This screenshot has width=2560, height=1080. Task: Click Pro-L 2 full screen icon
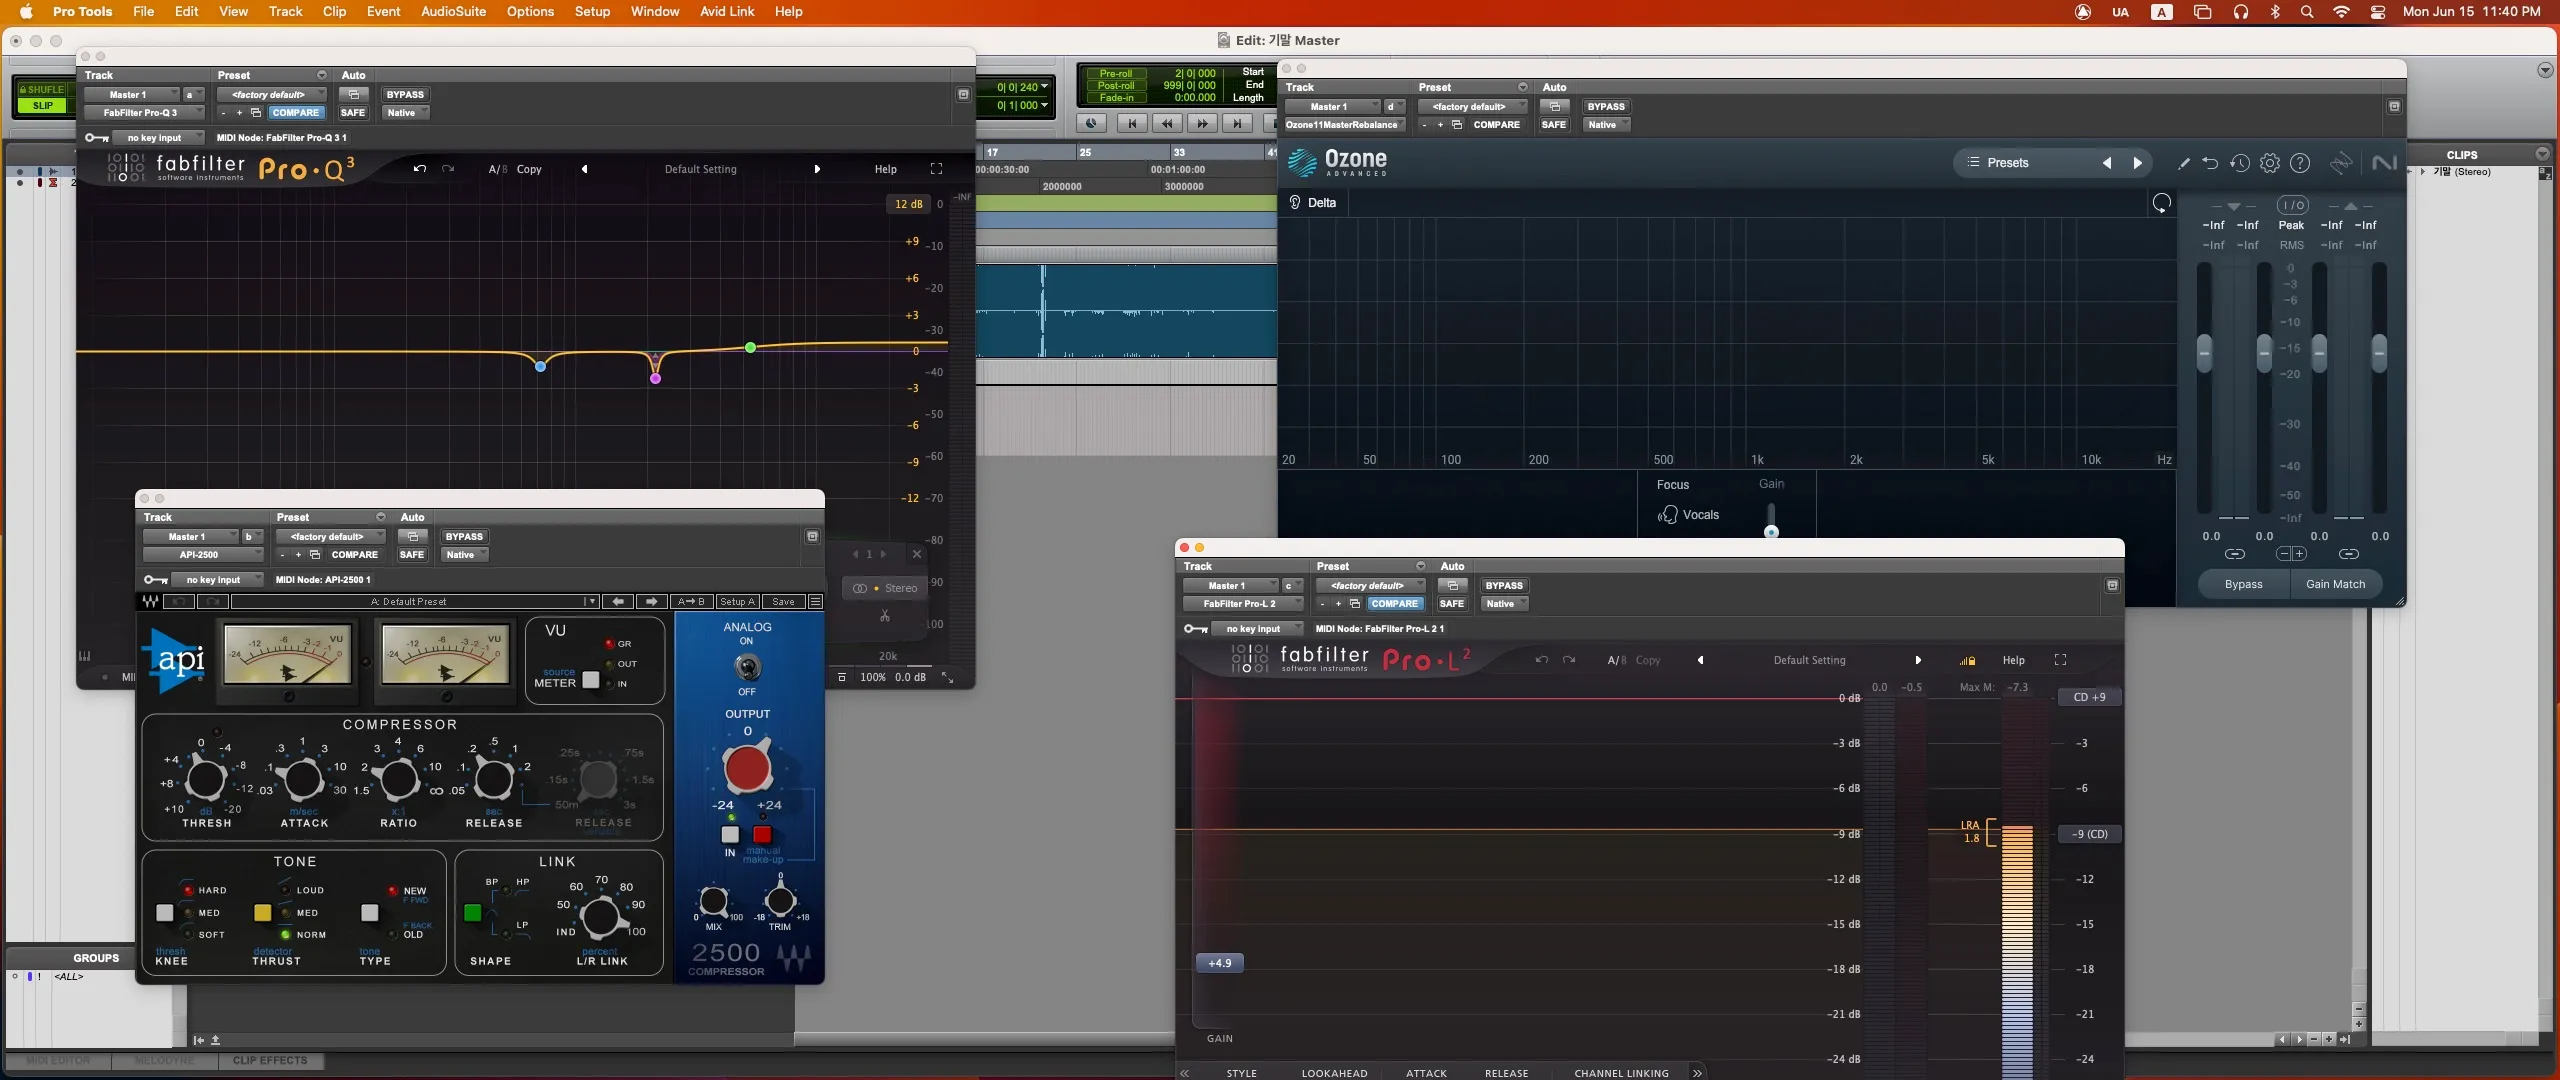click(2060, 660)
